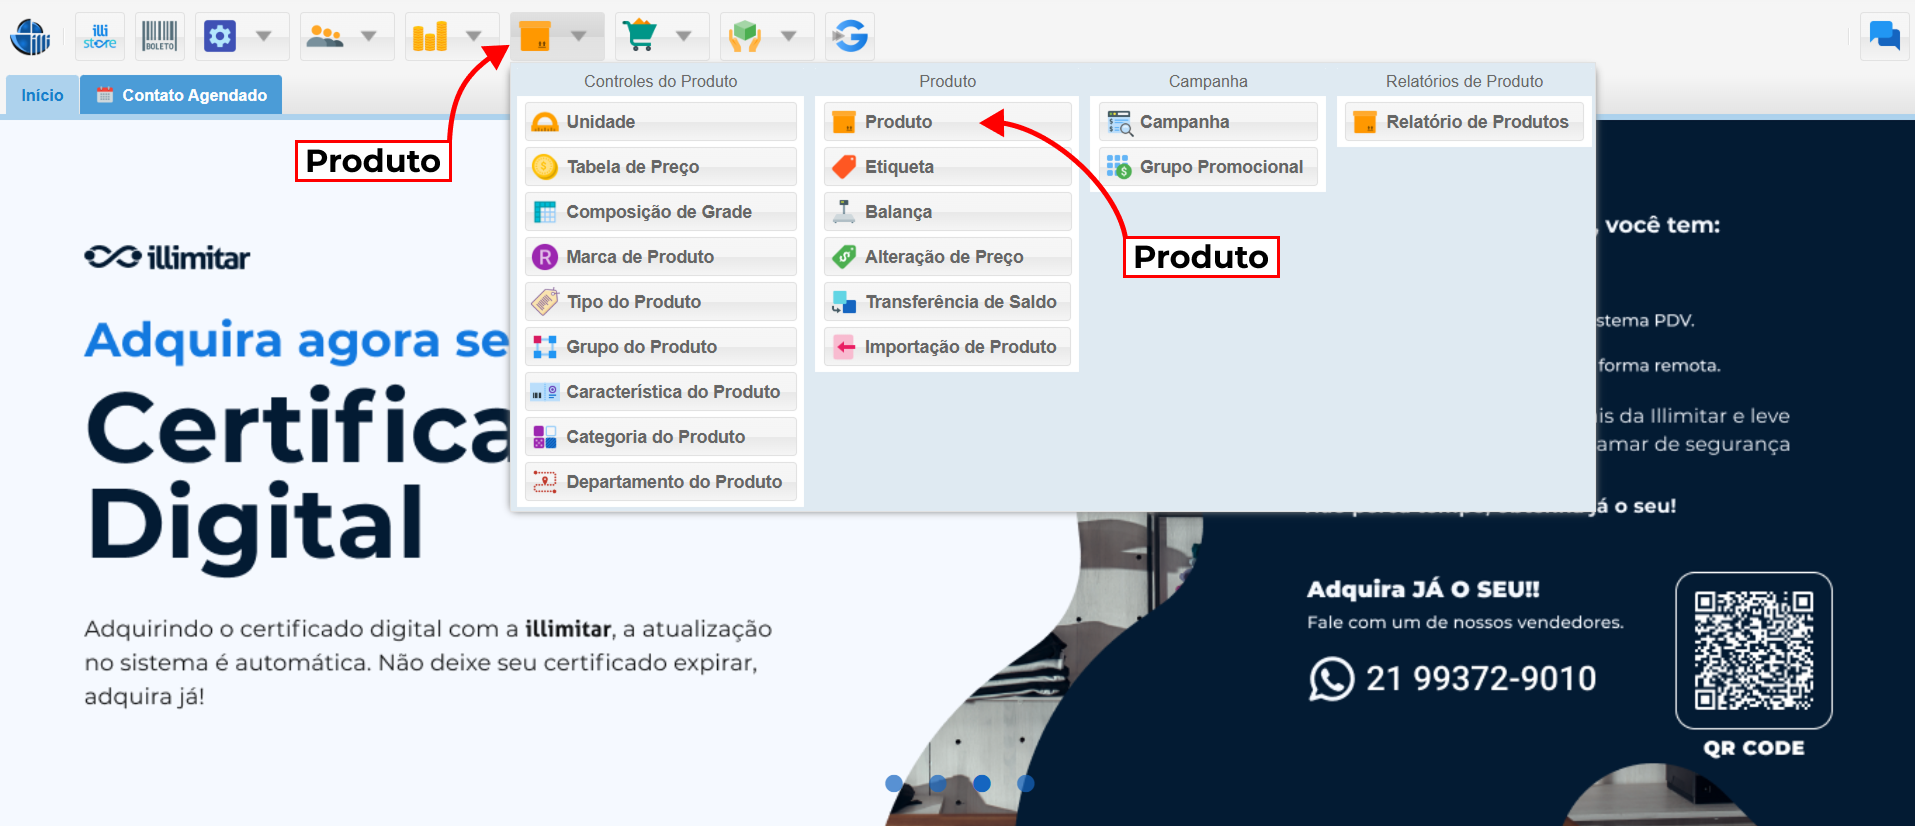1915x826 pixels.
Task: Choose Relatório de Produtos from the menu
Action: pyautogui.click(x=1476, y=122)
